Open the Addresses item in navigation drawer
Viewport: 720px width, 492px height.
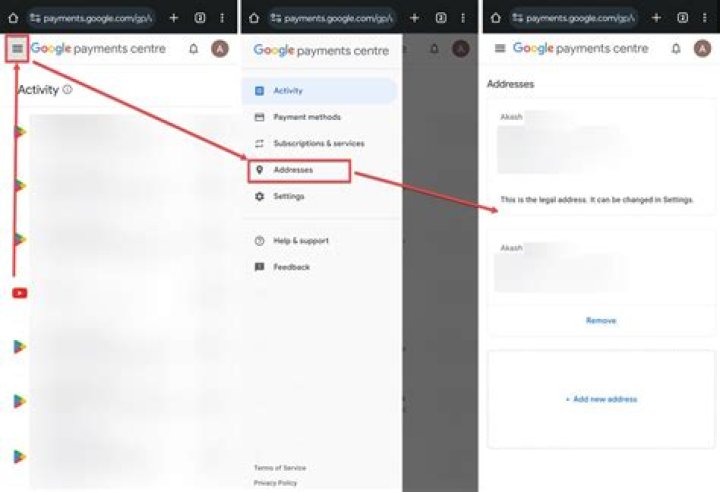(292, 170)
